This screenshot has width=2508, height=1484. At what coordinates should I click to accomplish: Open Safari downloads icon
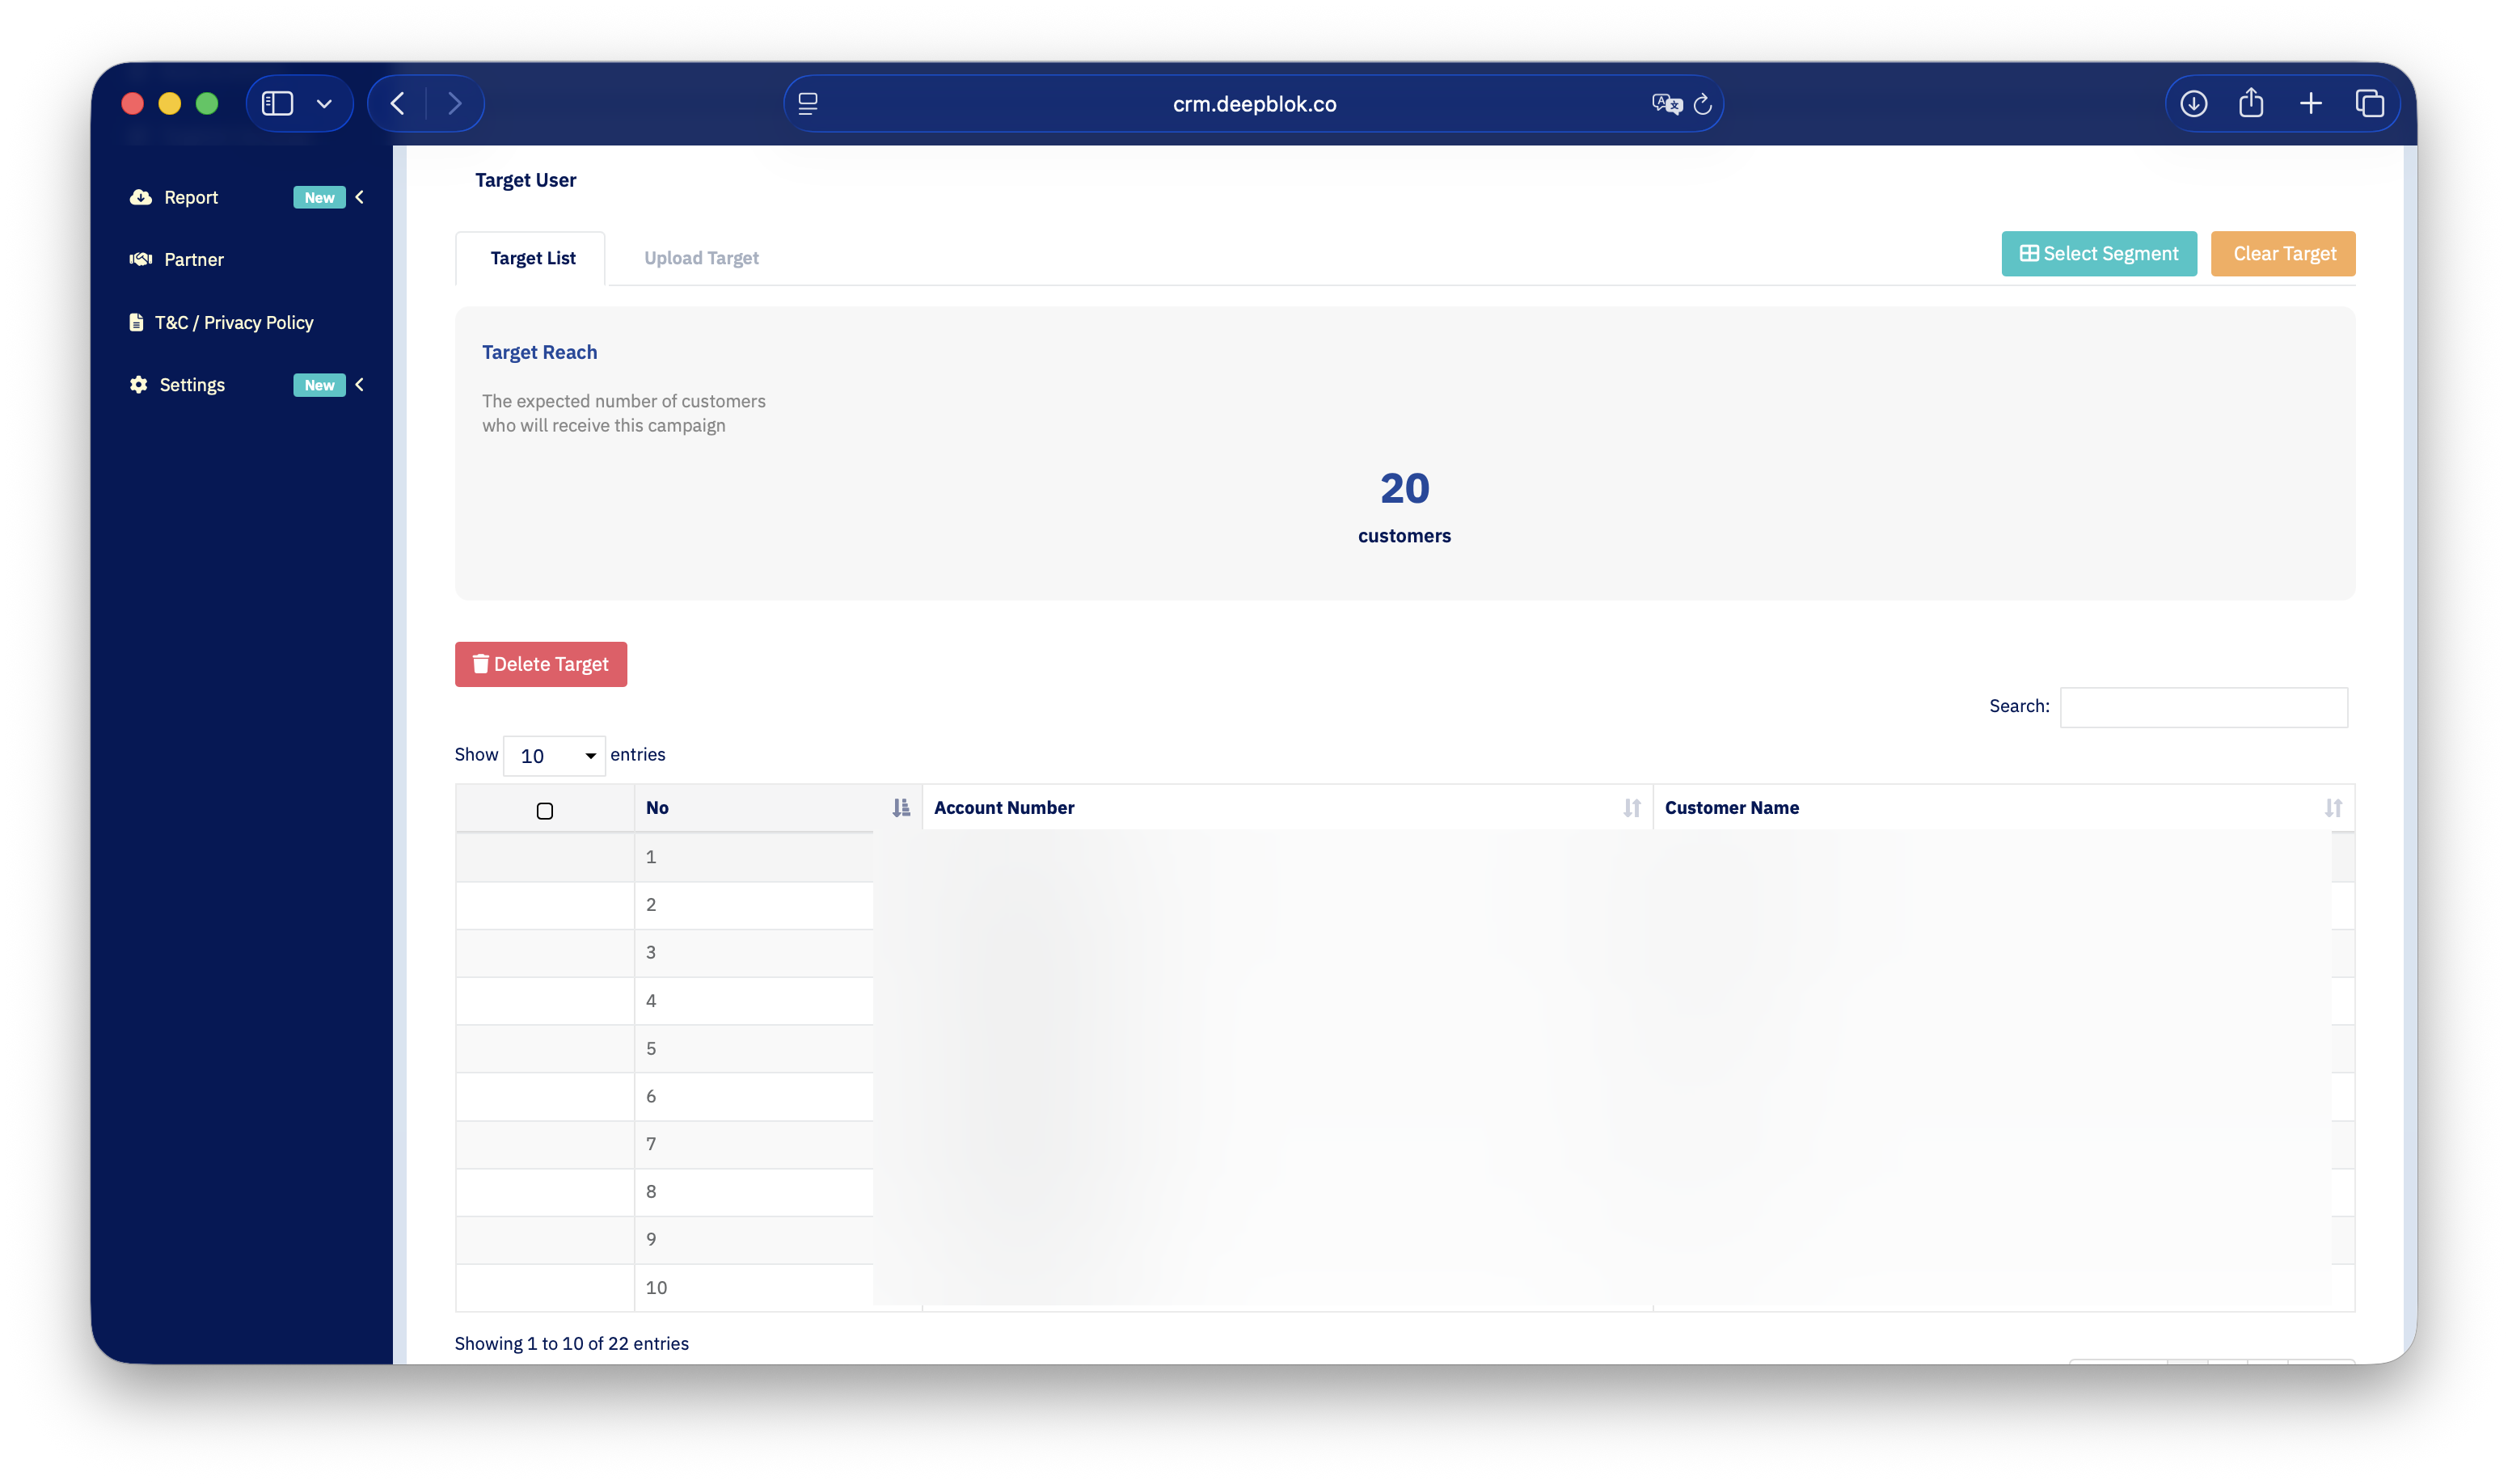(x=2193, y=103)
